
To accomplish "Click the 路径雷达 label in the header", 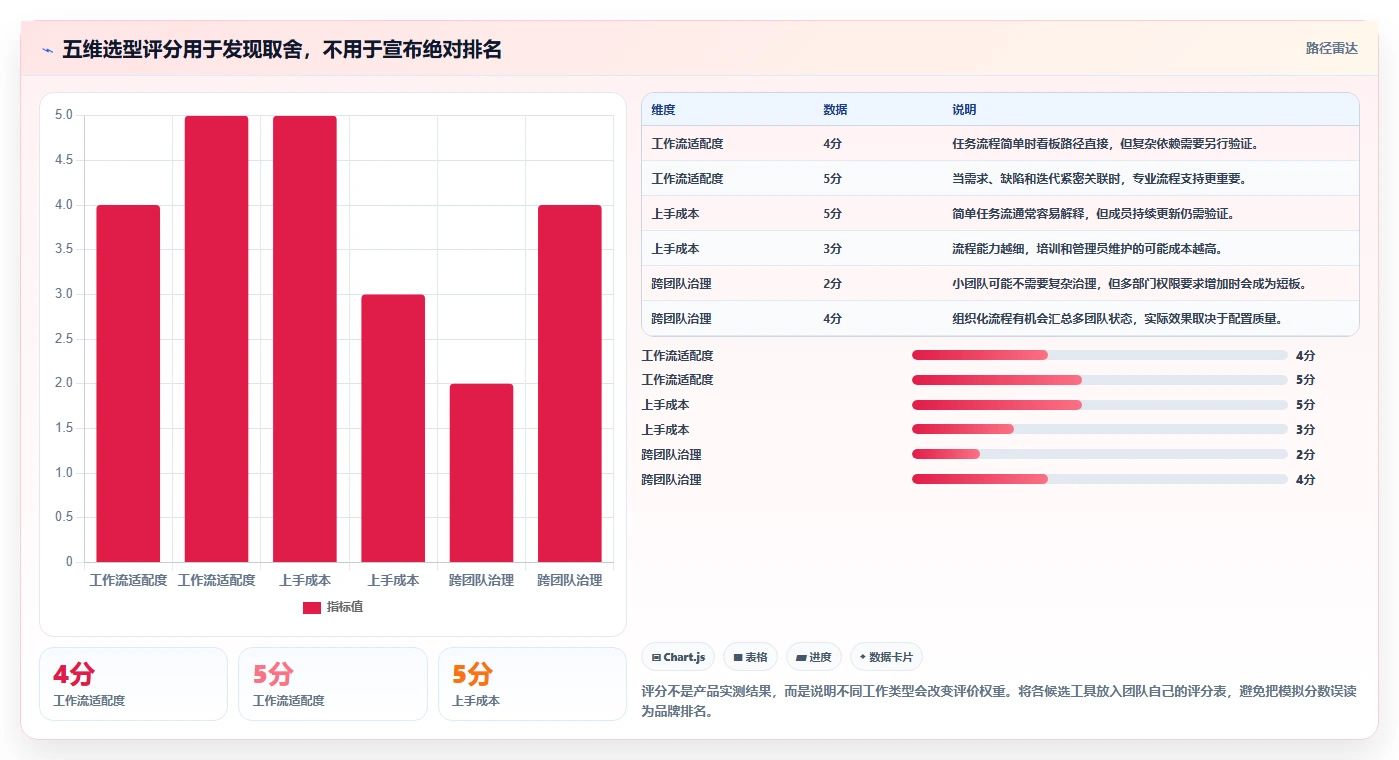I will click(1331, 48).
